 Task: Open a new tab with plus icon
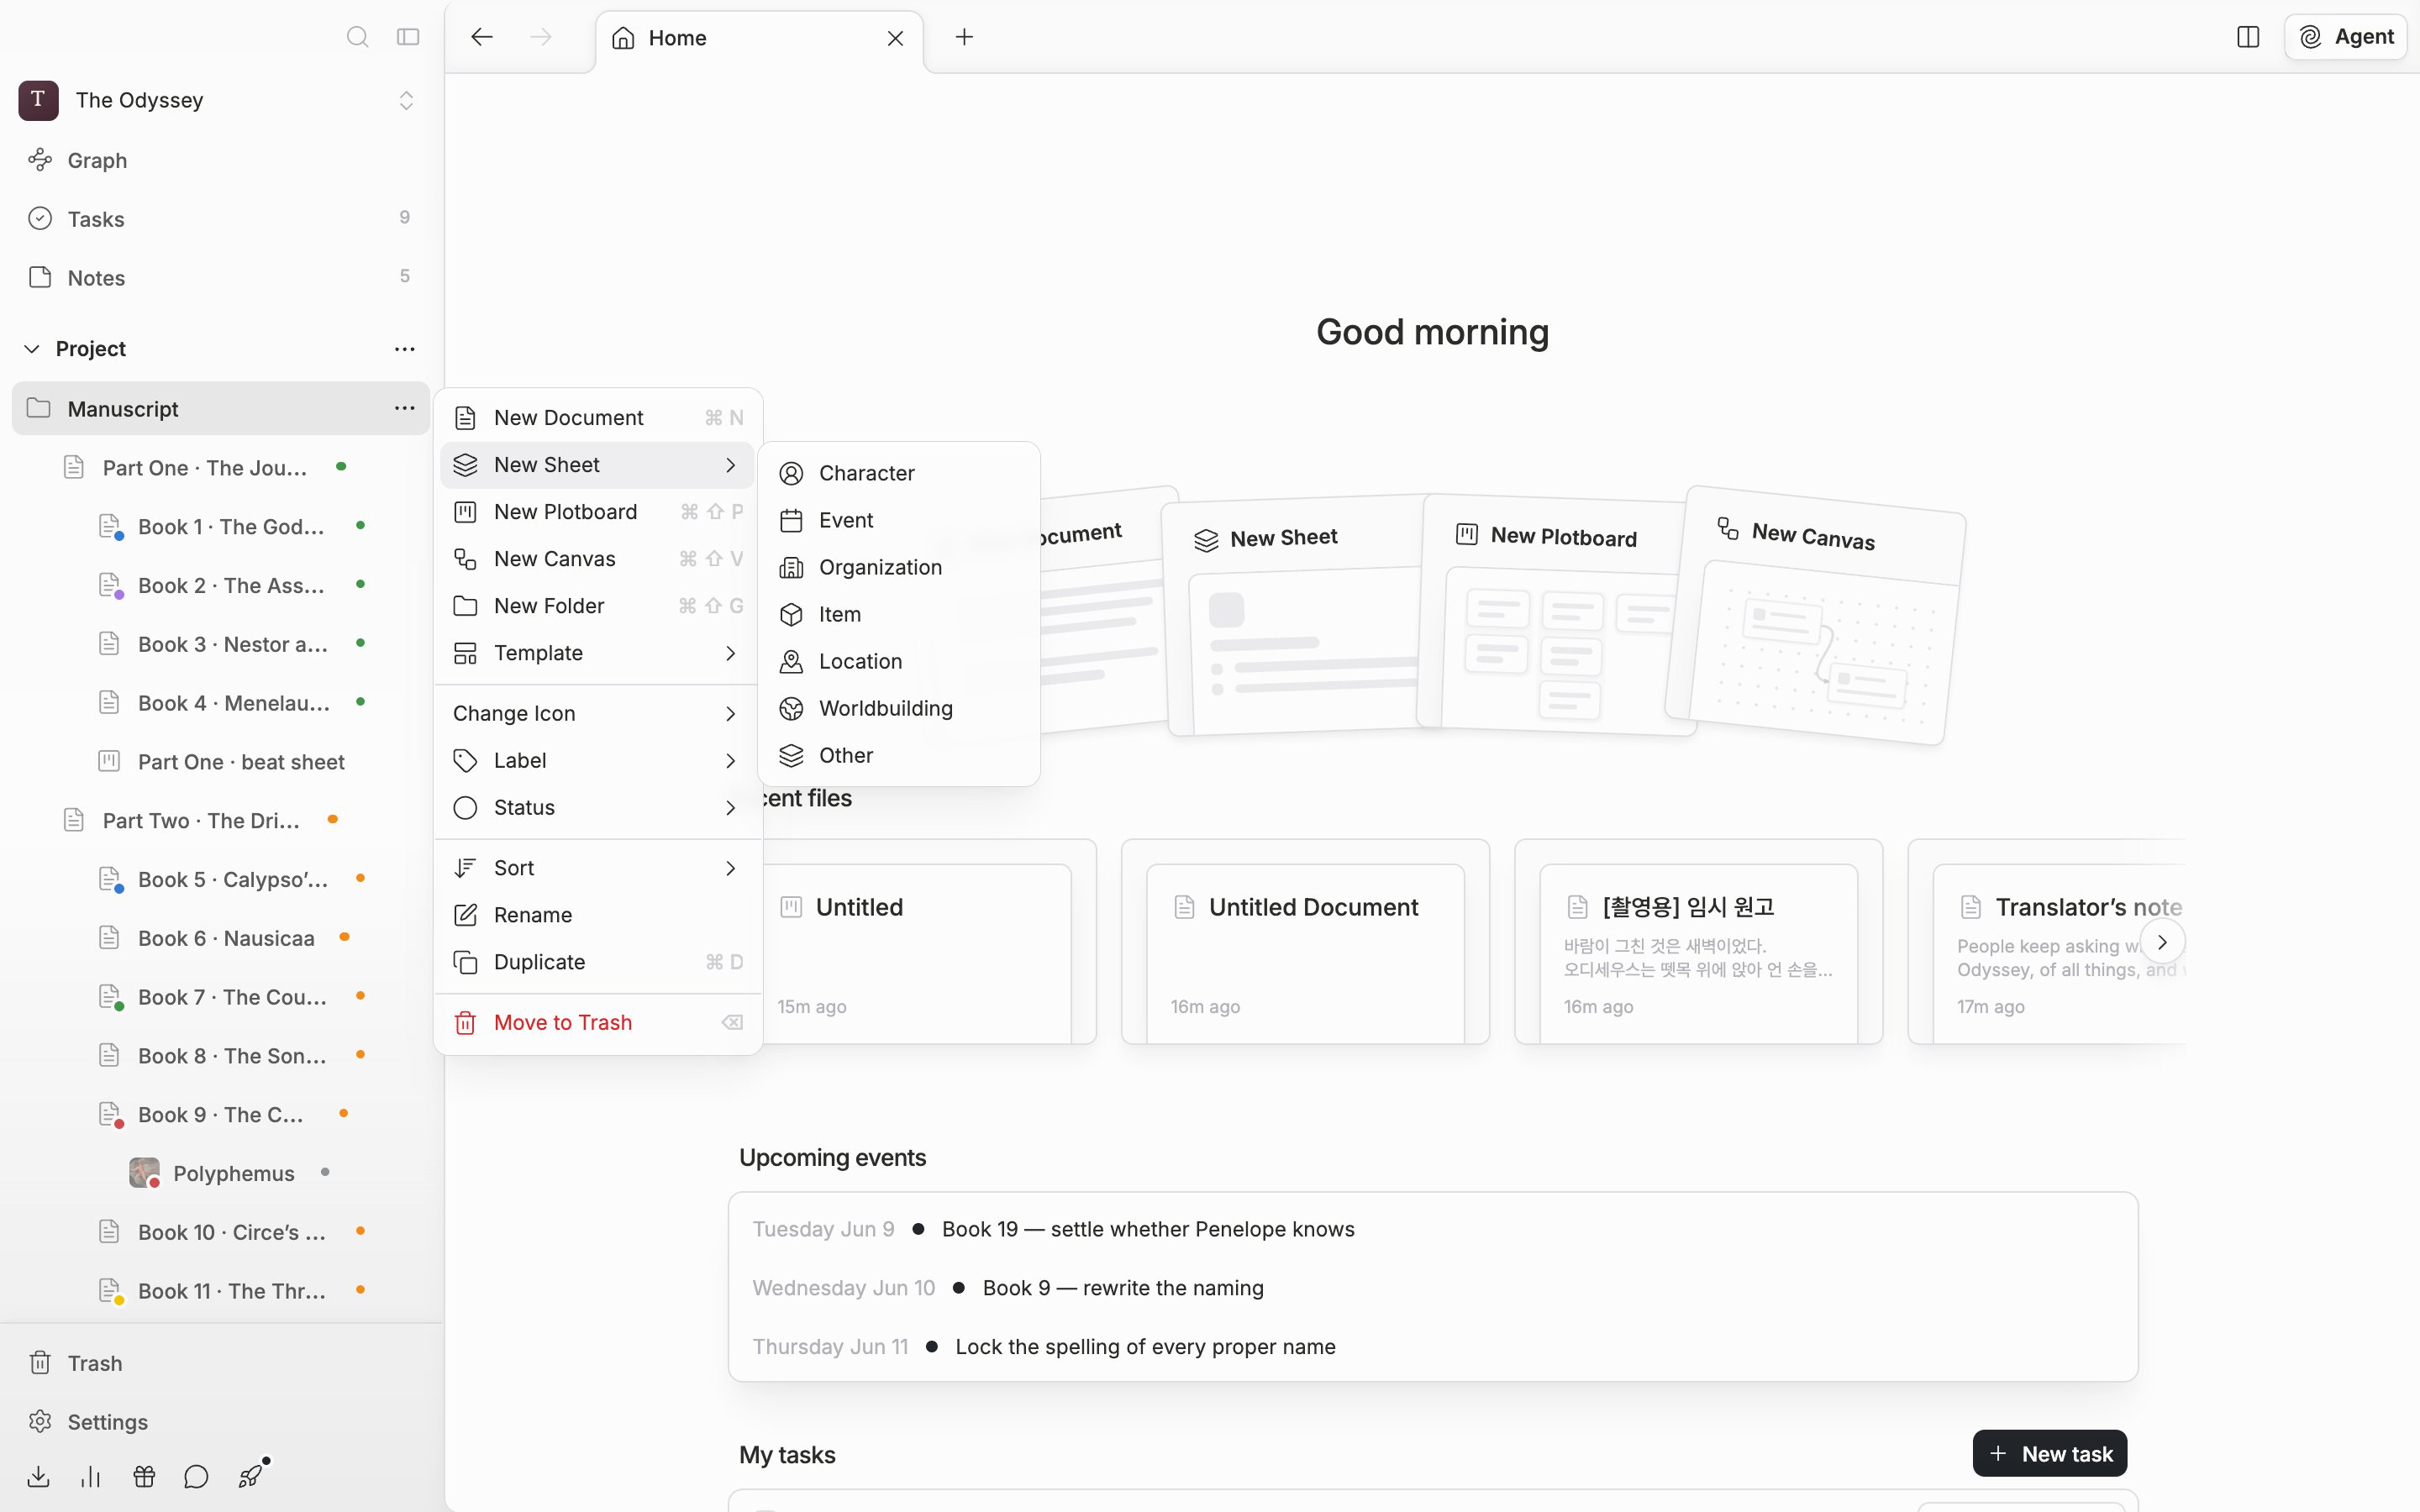coord(964,37)
